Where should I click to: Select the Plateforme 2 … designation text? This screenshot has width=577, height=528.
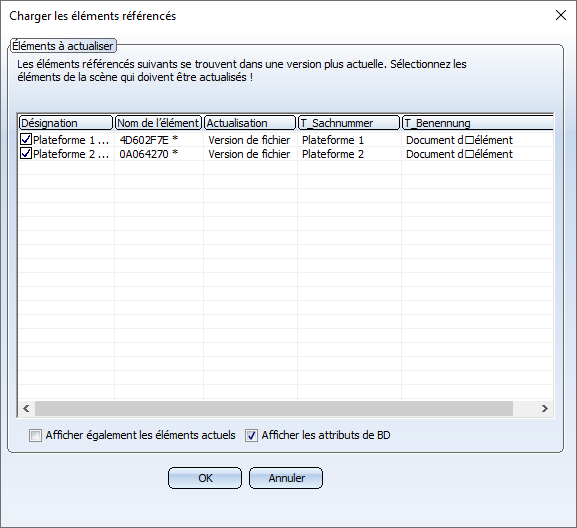point(71,154)
